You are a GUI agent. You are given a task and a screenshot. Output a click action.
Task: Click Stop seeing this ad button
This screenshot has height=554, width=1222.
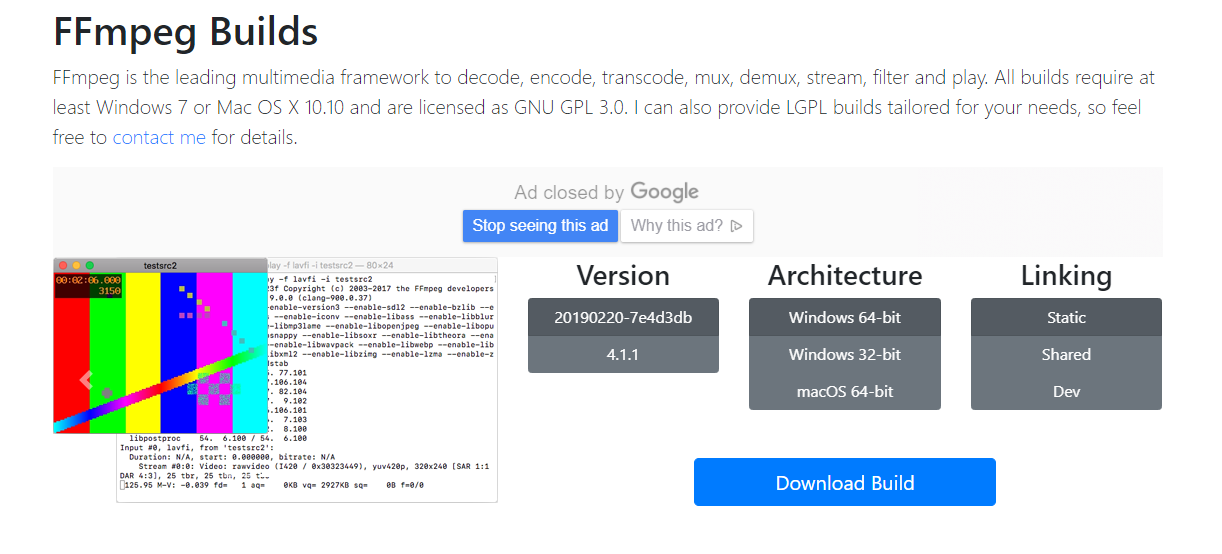(540, 225)
